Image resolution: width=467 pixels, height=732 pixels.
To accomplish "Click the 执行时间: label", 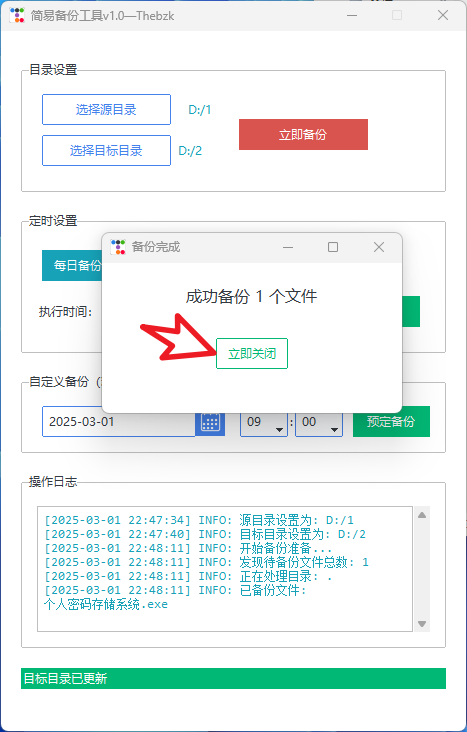I will (66, 311).
